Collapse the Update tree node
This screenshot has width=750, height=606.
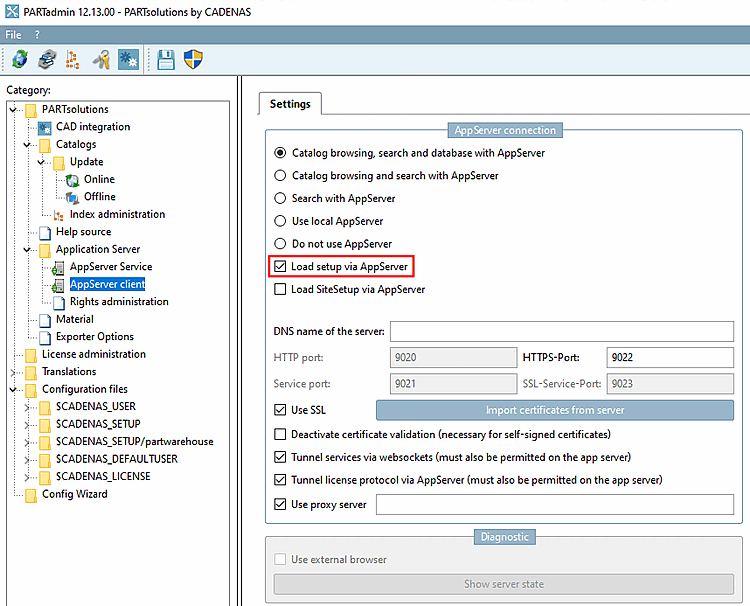pyautogui.click(x=41, y=162)
